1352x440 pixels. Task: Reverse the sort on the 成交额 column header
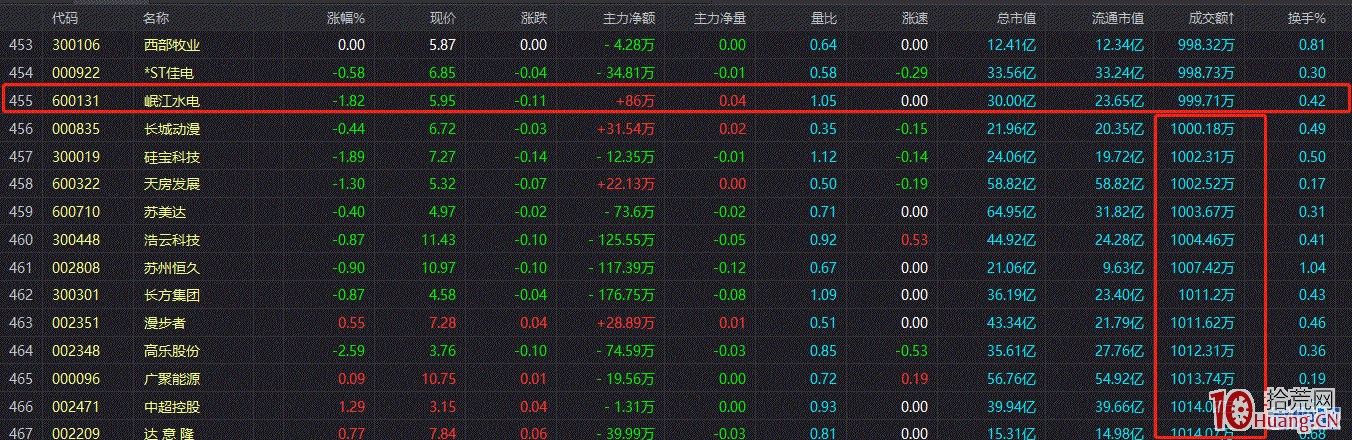1210,18
